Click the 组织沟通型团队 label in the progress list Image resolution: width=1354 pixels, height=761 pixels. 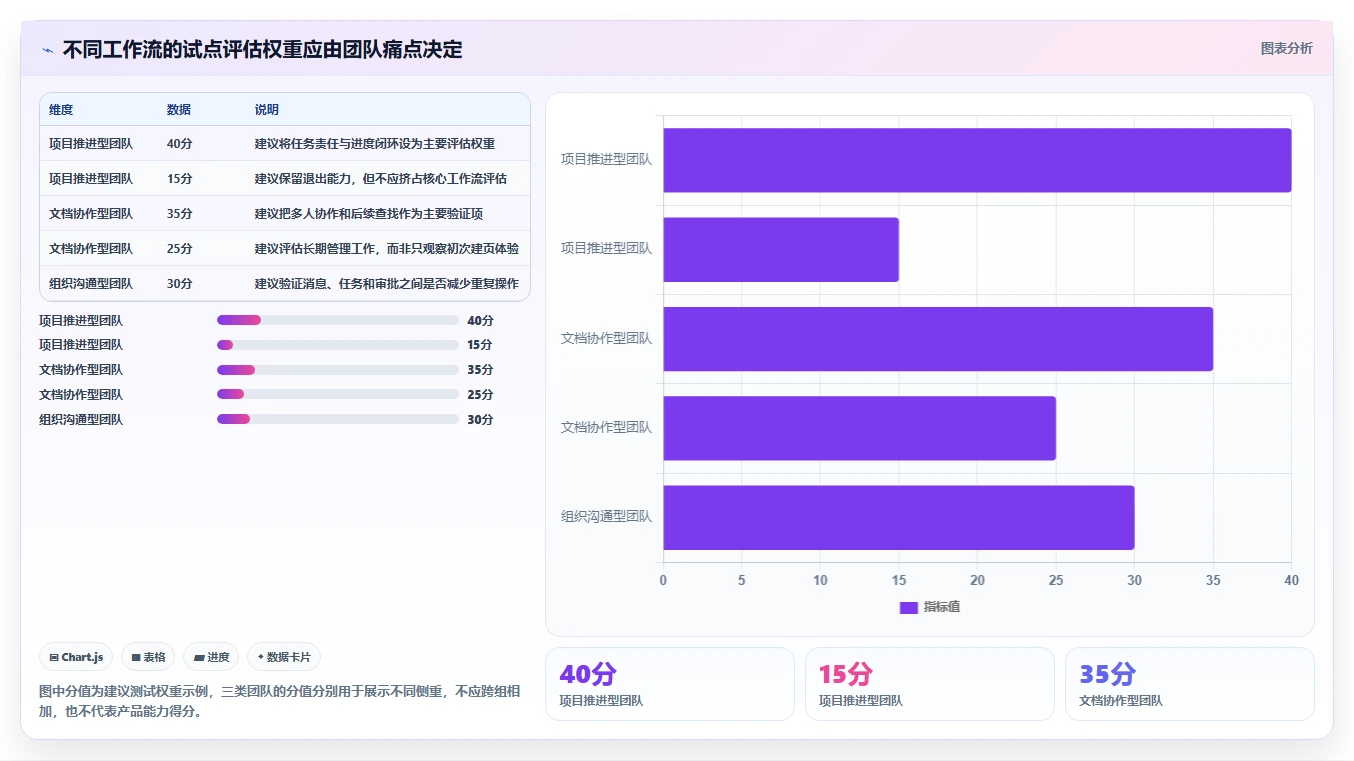(x=81, y=420)
